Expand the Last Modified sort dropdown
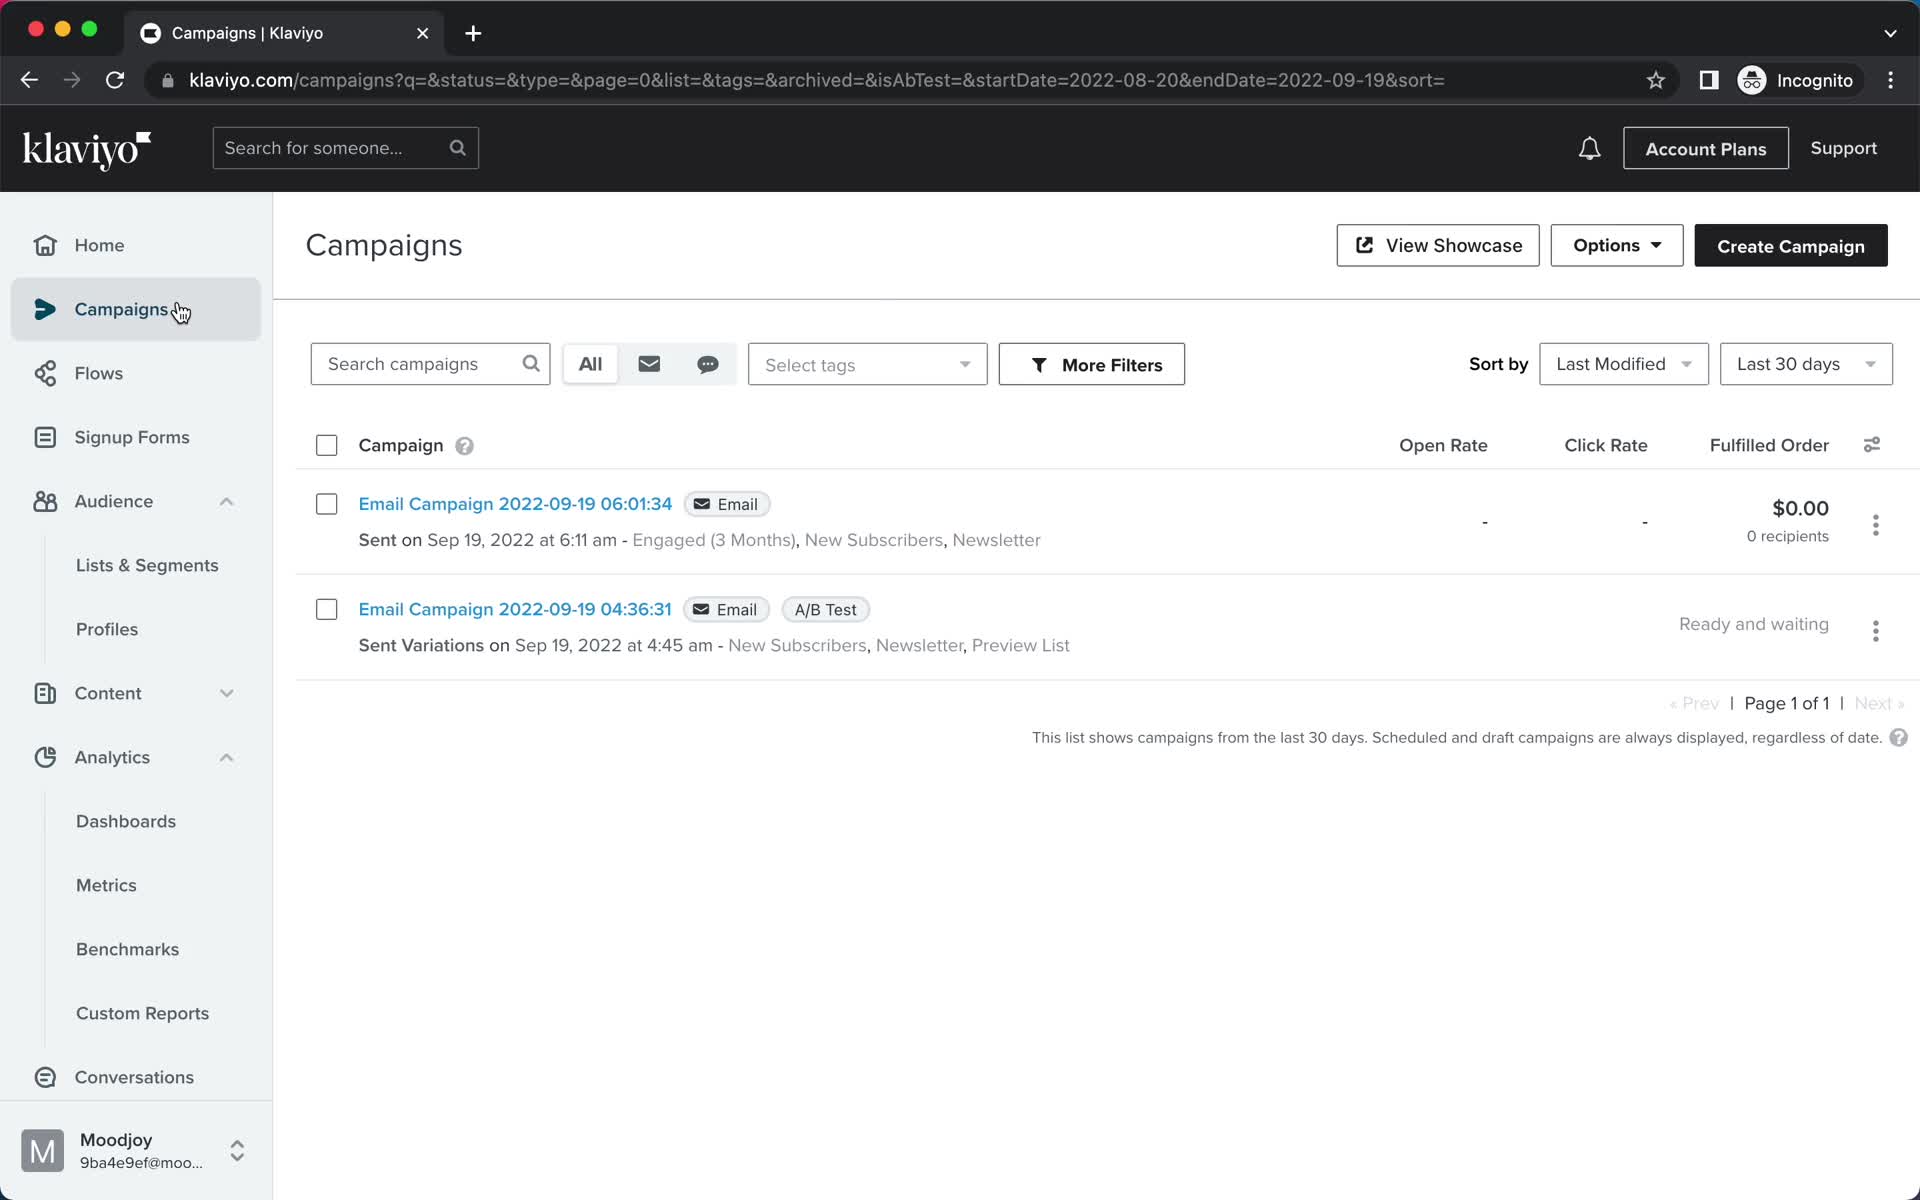1920x1200 pixels. coord(1624,364)
